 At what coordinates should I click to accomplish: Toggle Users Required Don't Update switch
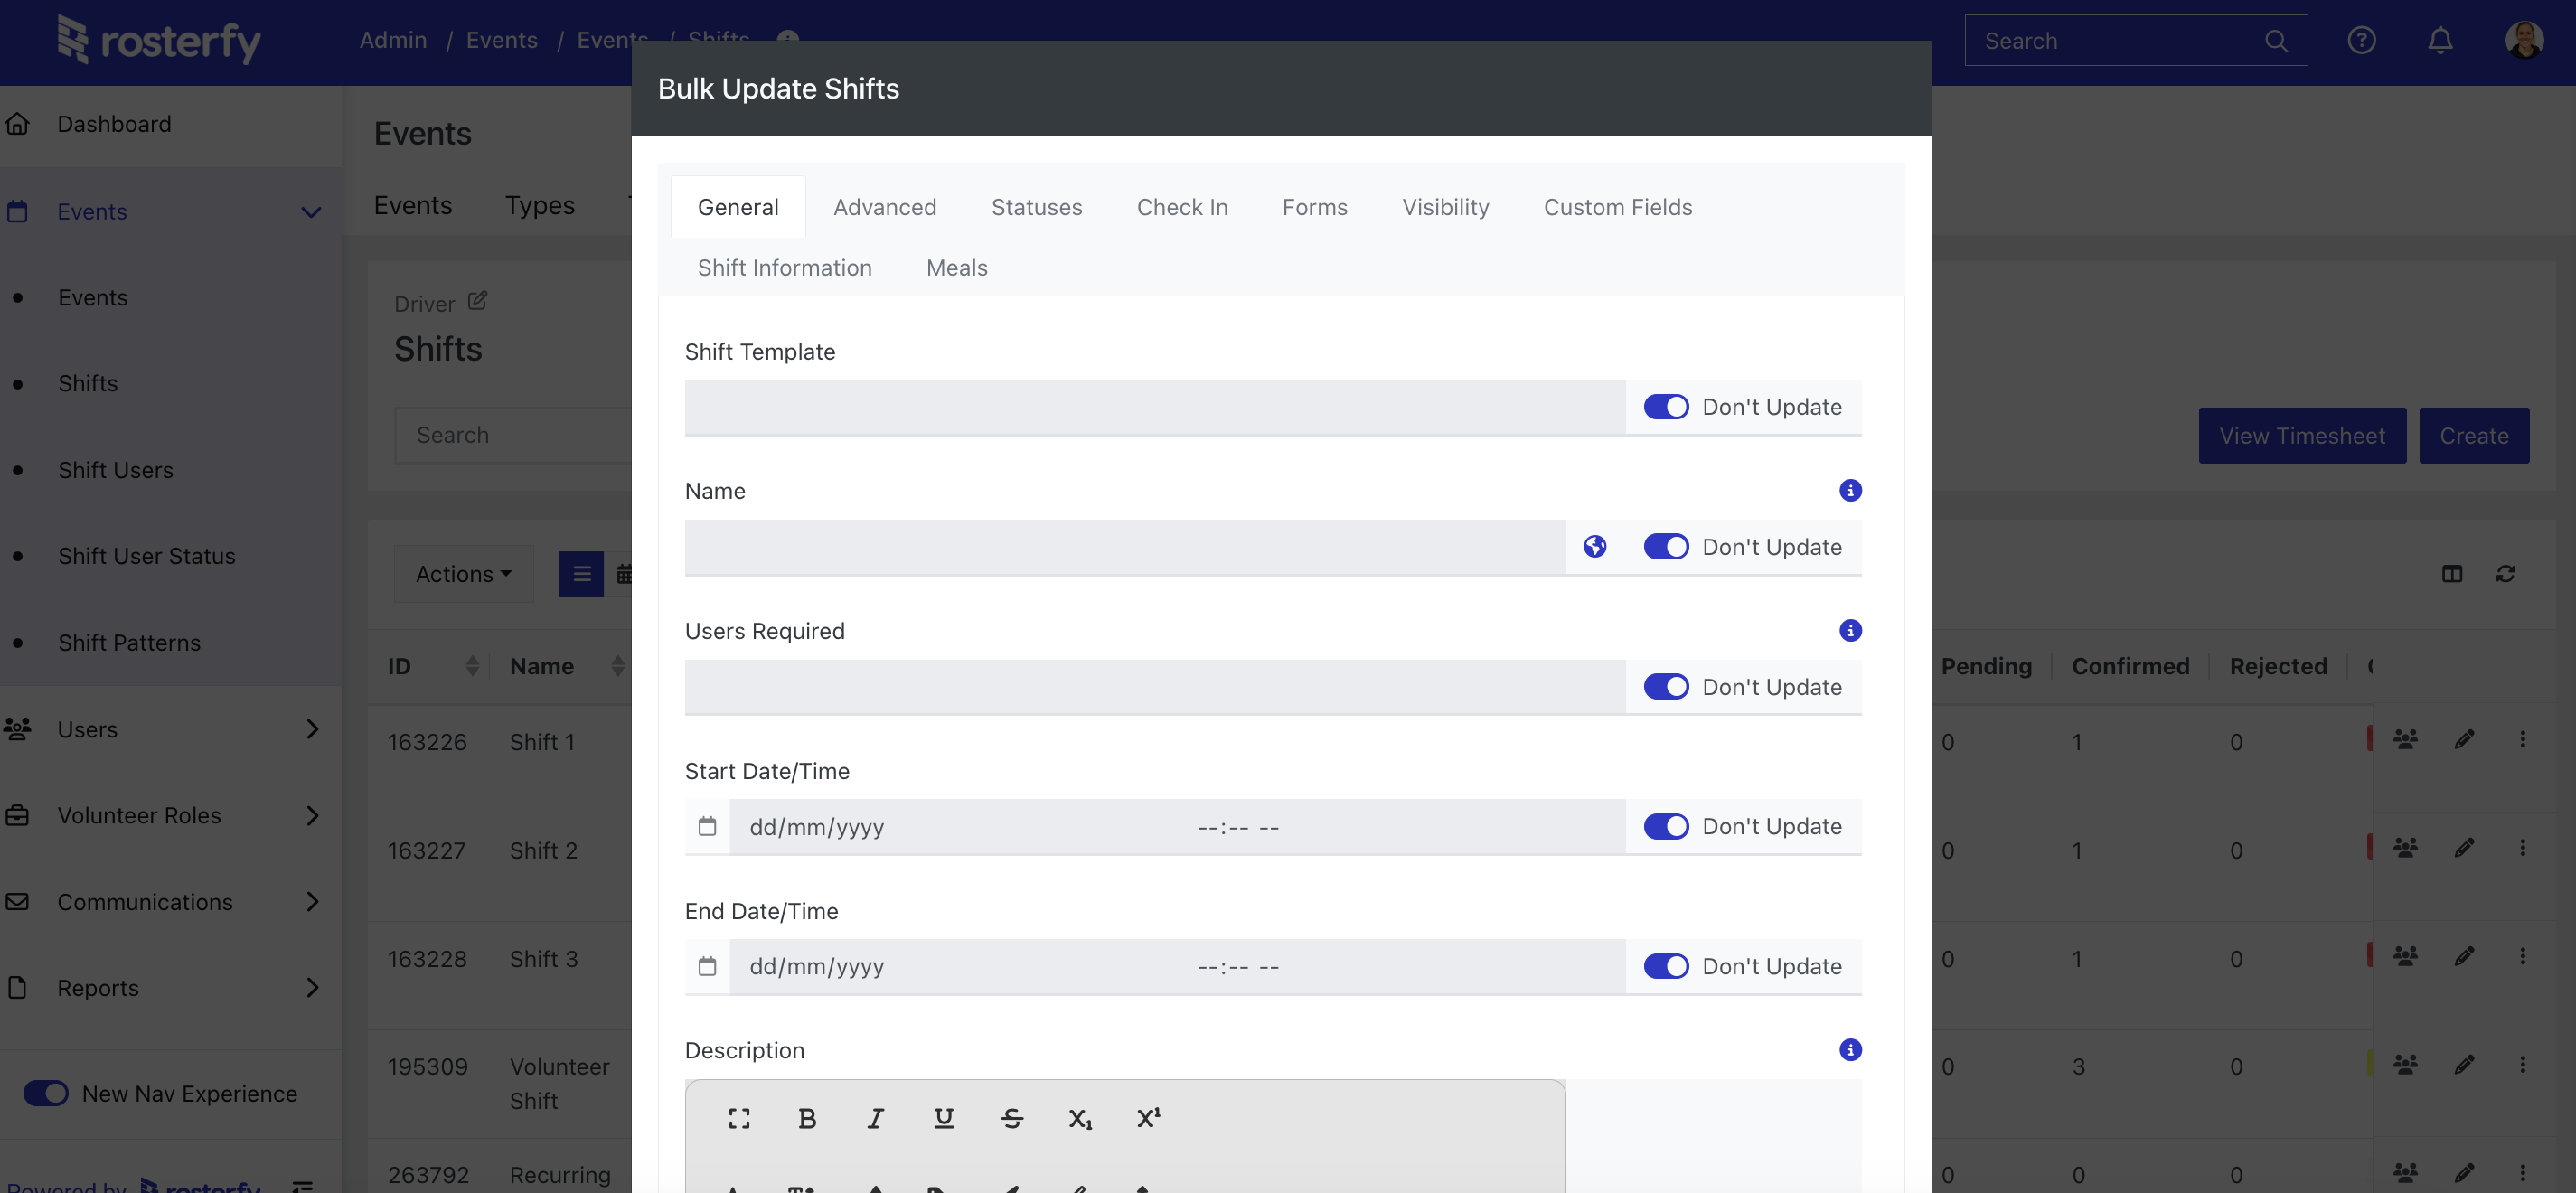coord(1666,686)
